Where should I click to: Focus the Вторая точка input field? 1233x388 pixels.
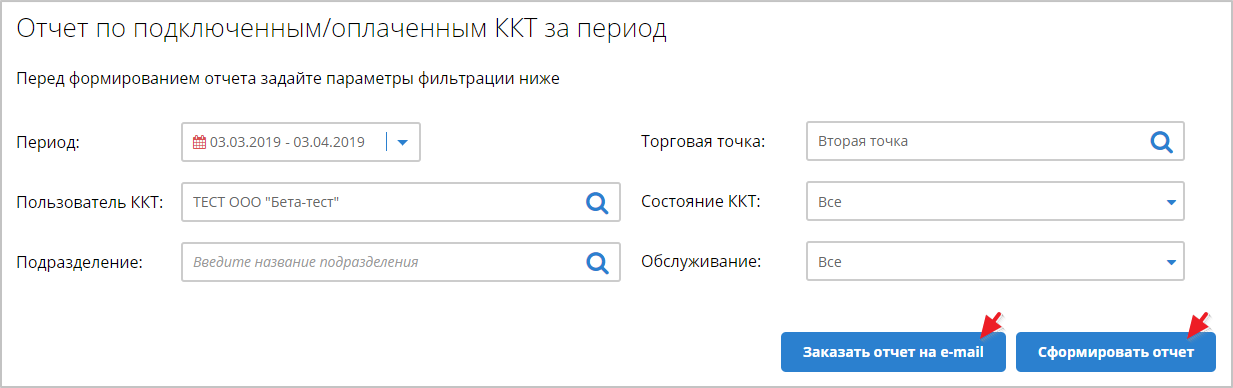click(x=995, y=142)
